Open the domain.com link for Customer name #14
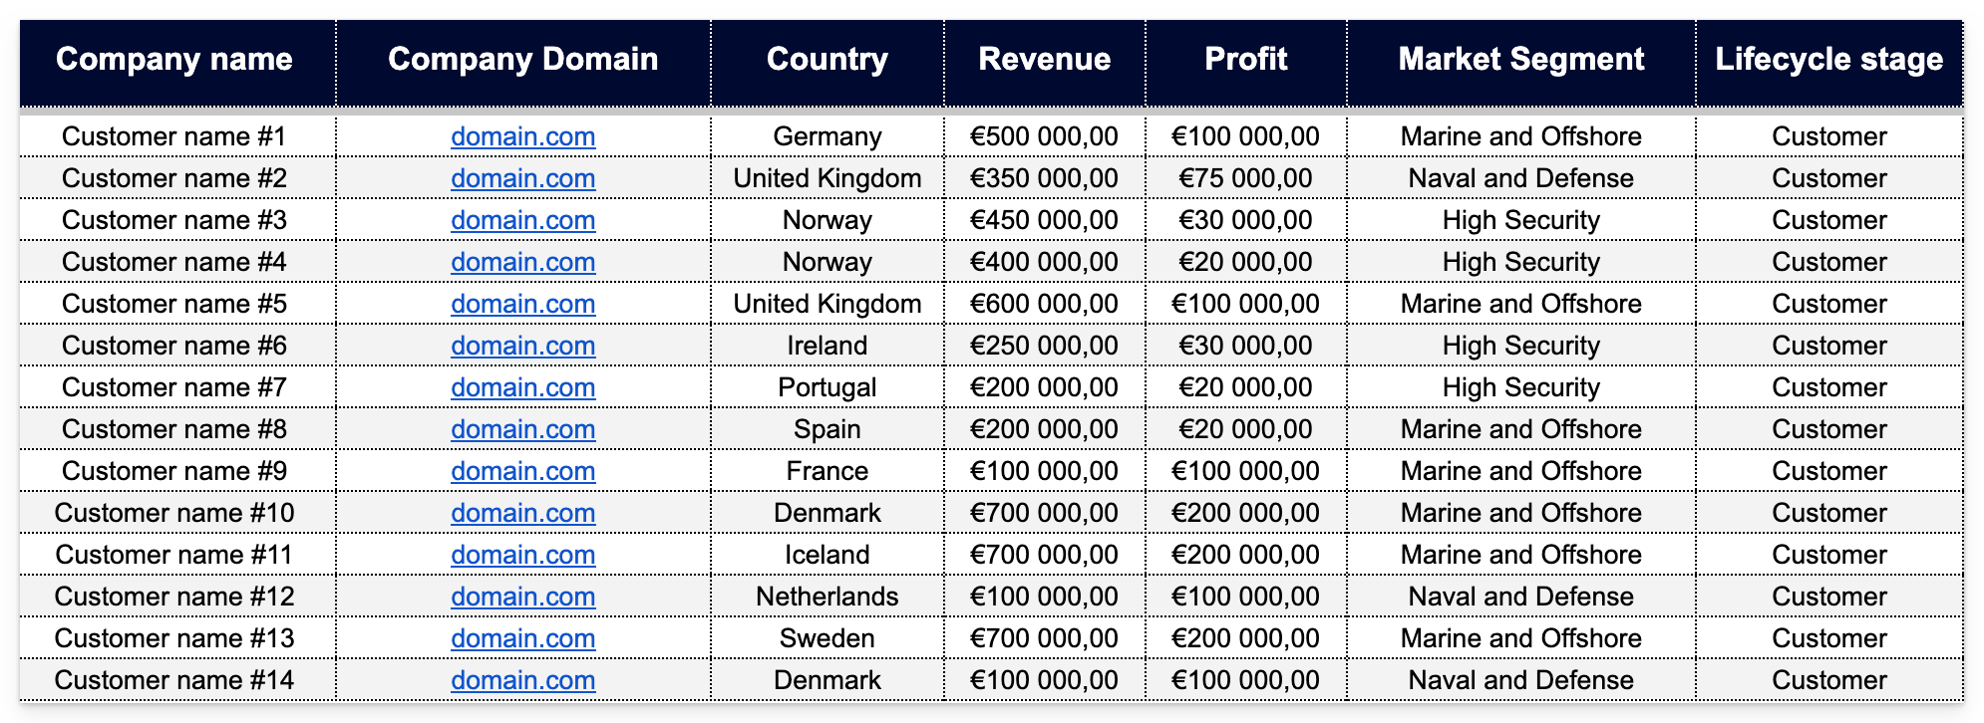Image resolution: width=1984 pixels, height=723 pixels. click(x=523, y=680)
